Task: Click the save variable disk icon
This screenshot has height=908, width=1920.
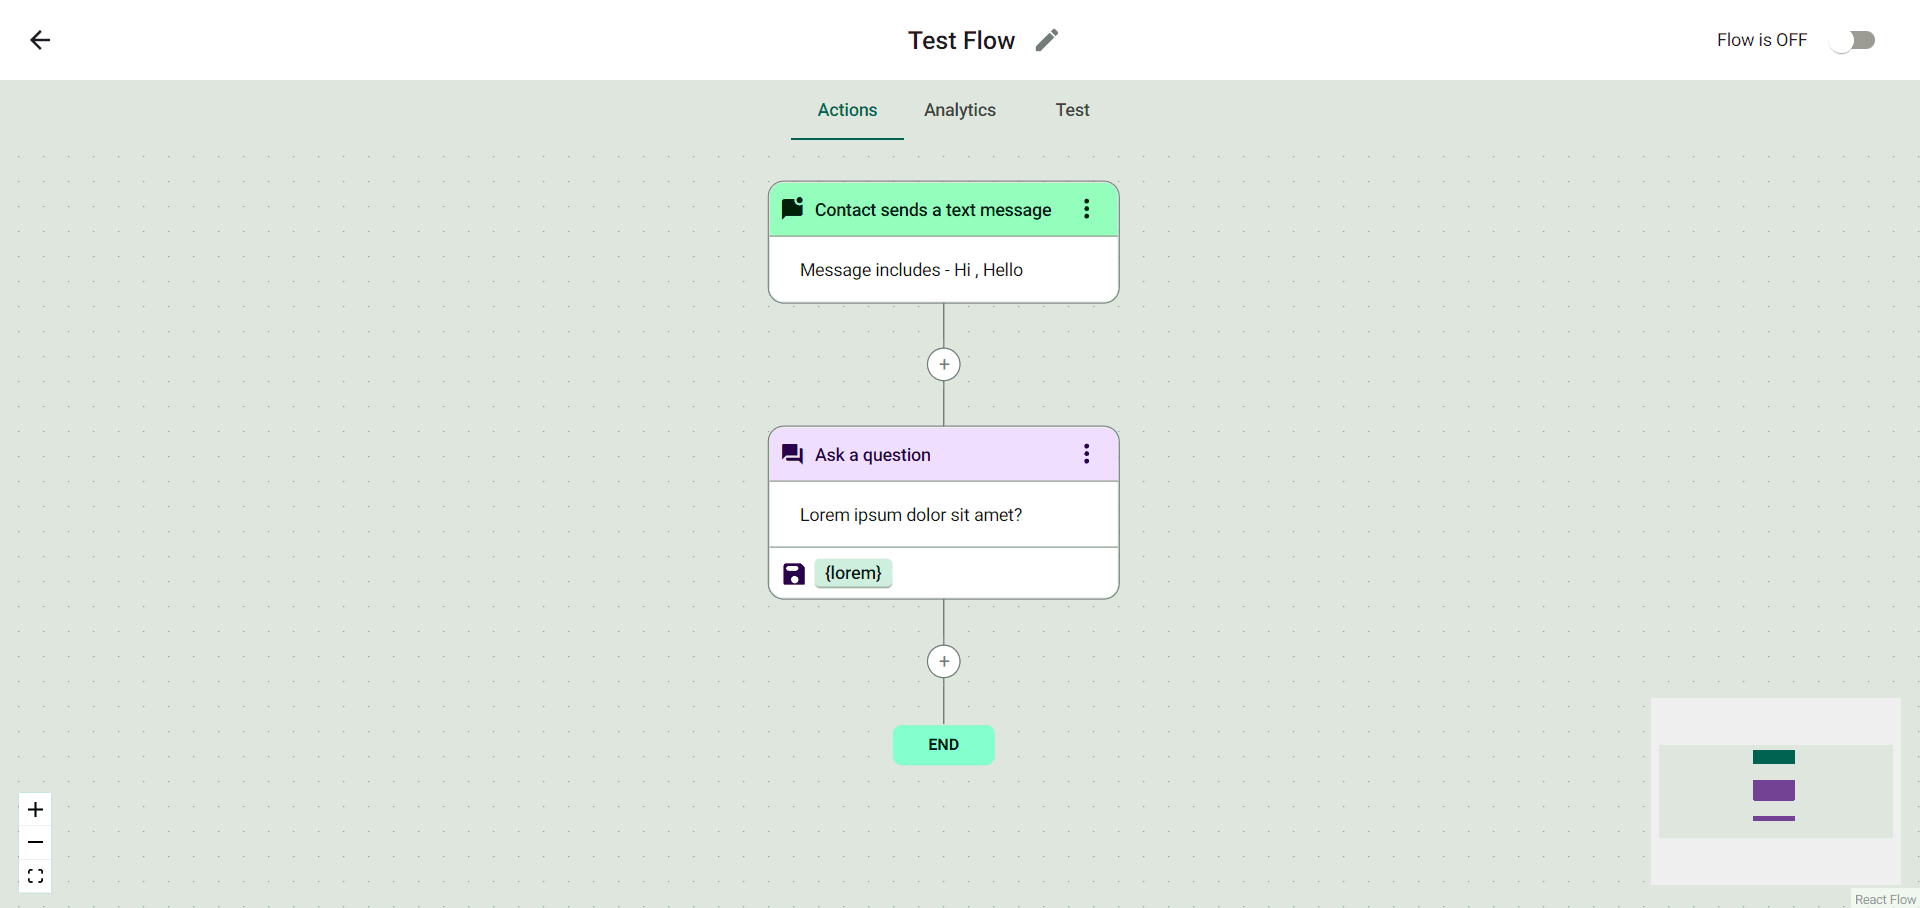Action: pyautogui.click(x=793, y=574)
